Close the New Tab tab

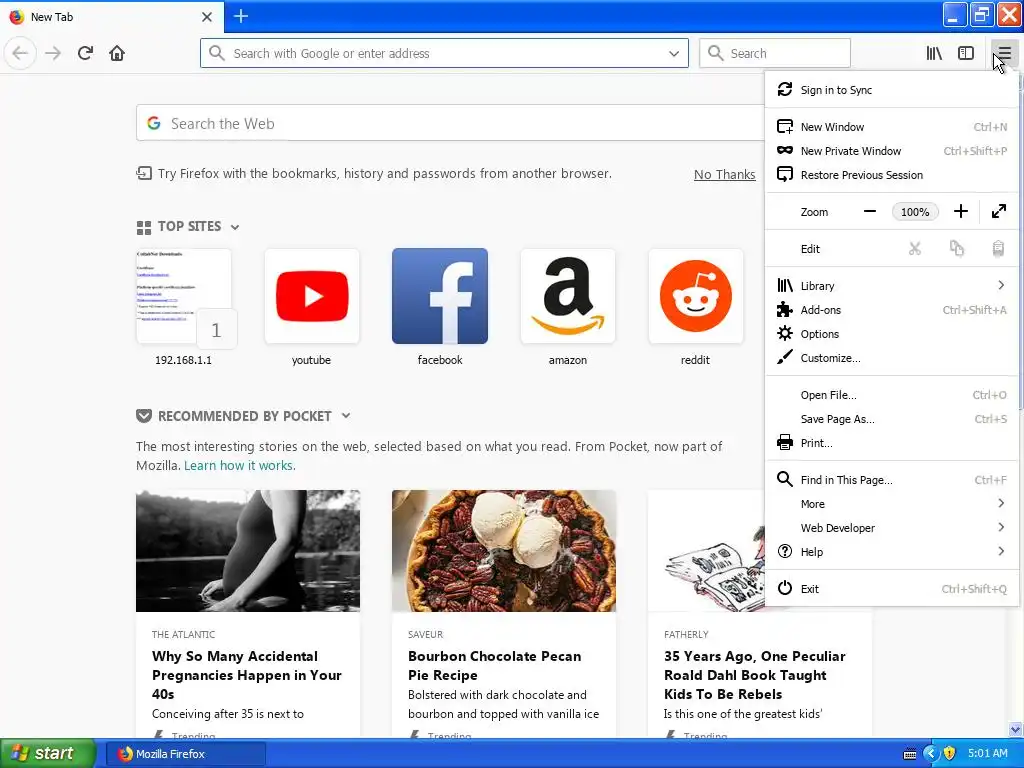206,17
